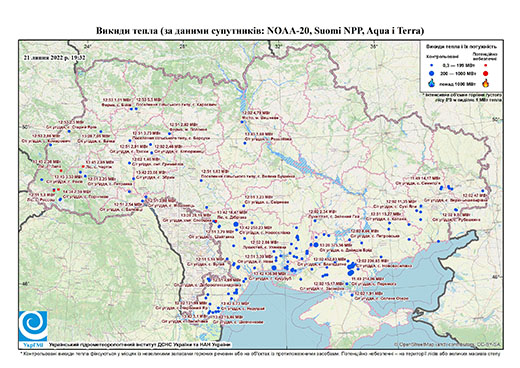Click the large blue marker beside 375.56 МВт
This screenshot has height=368, width=520.
(x=316, y=245)
